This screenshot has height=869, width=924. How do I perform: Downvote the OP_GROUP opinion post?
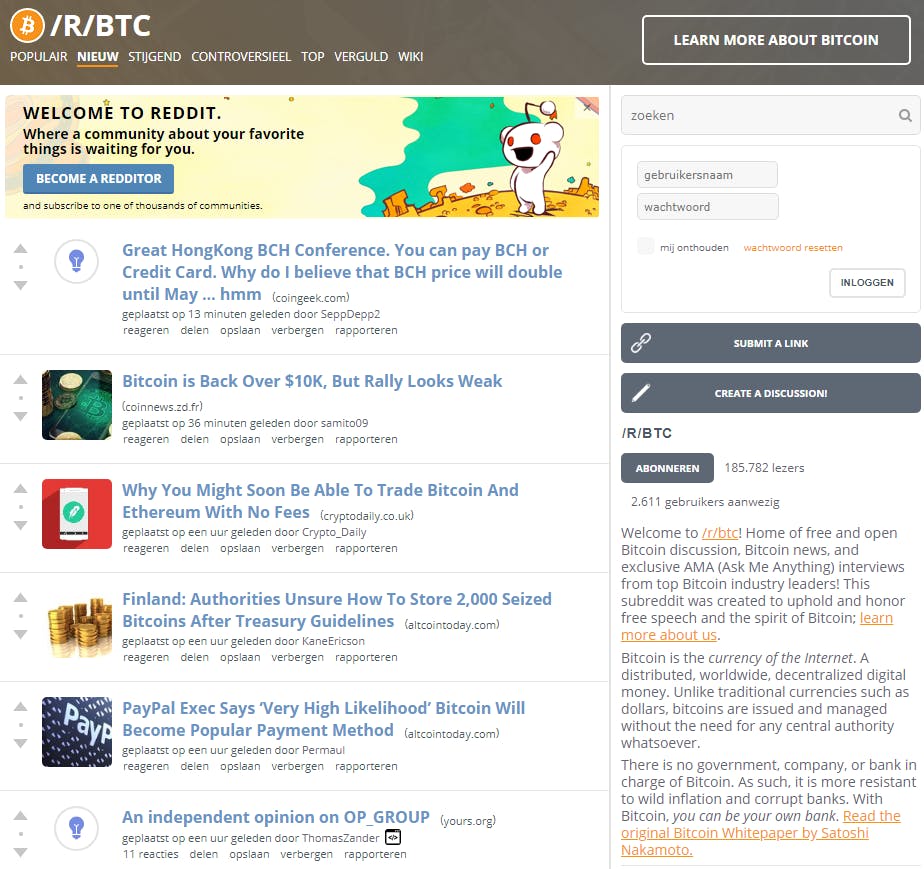(21, 852)
